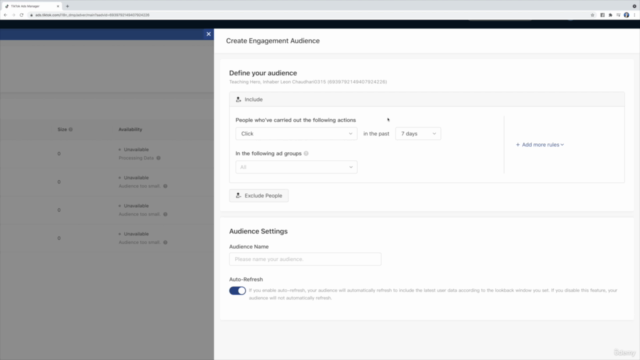Click the browser address bar URL
The height and width of the screenshot is (360, 640).
click(x=92, y=15)
